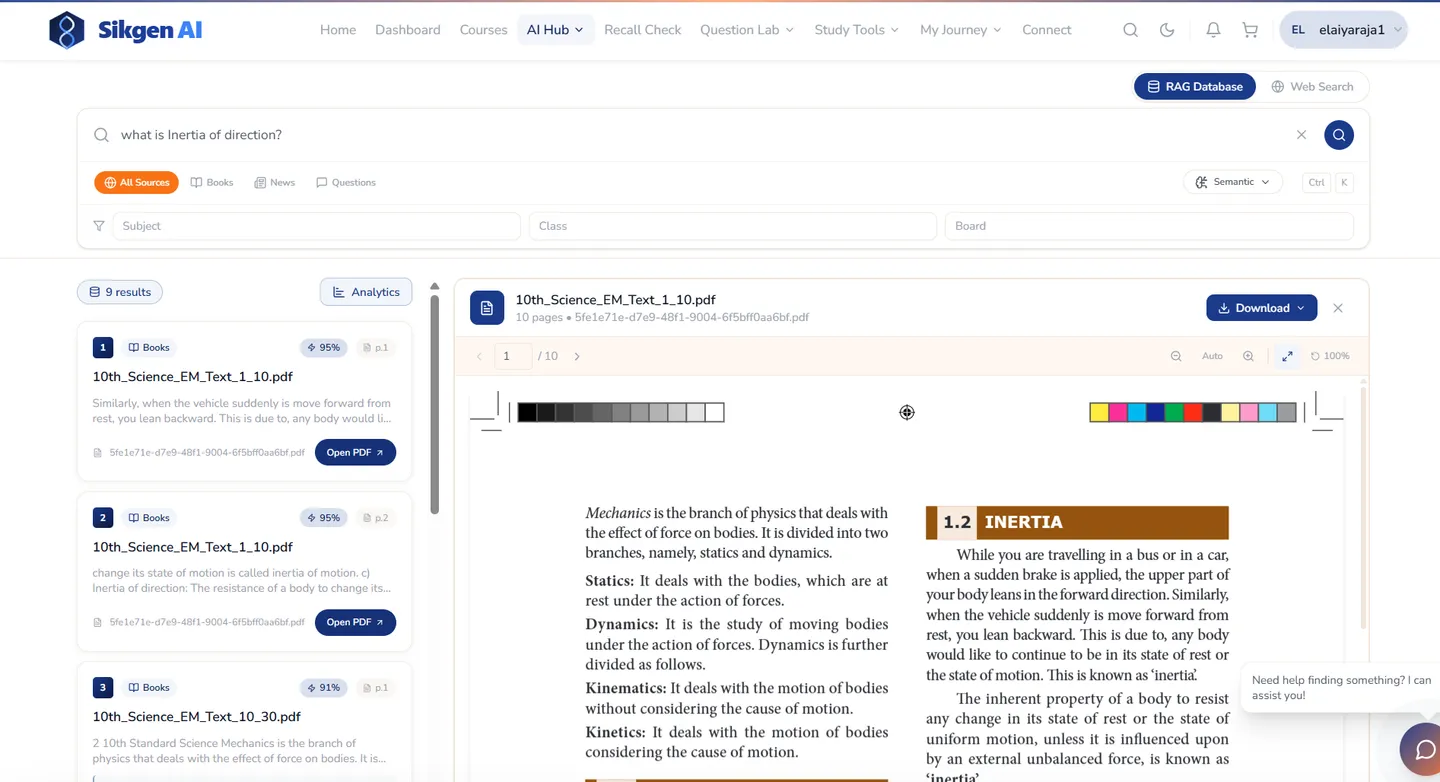Open the chat assistant bubble
This screenshot has width=1440, height=782.
pyautogui.click(x=1422, y=749)
